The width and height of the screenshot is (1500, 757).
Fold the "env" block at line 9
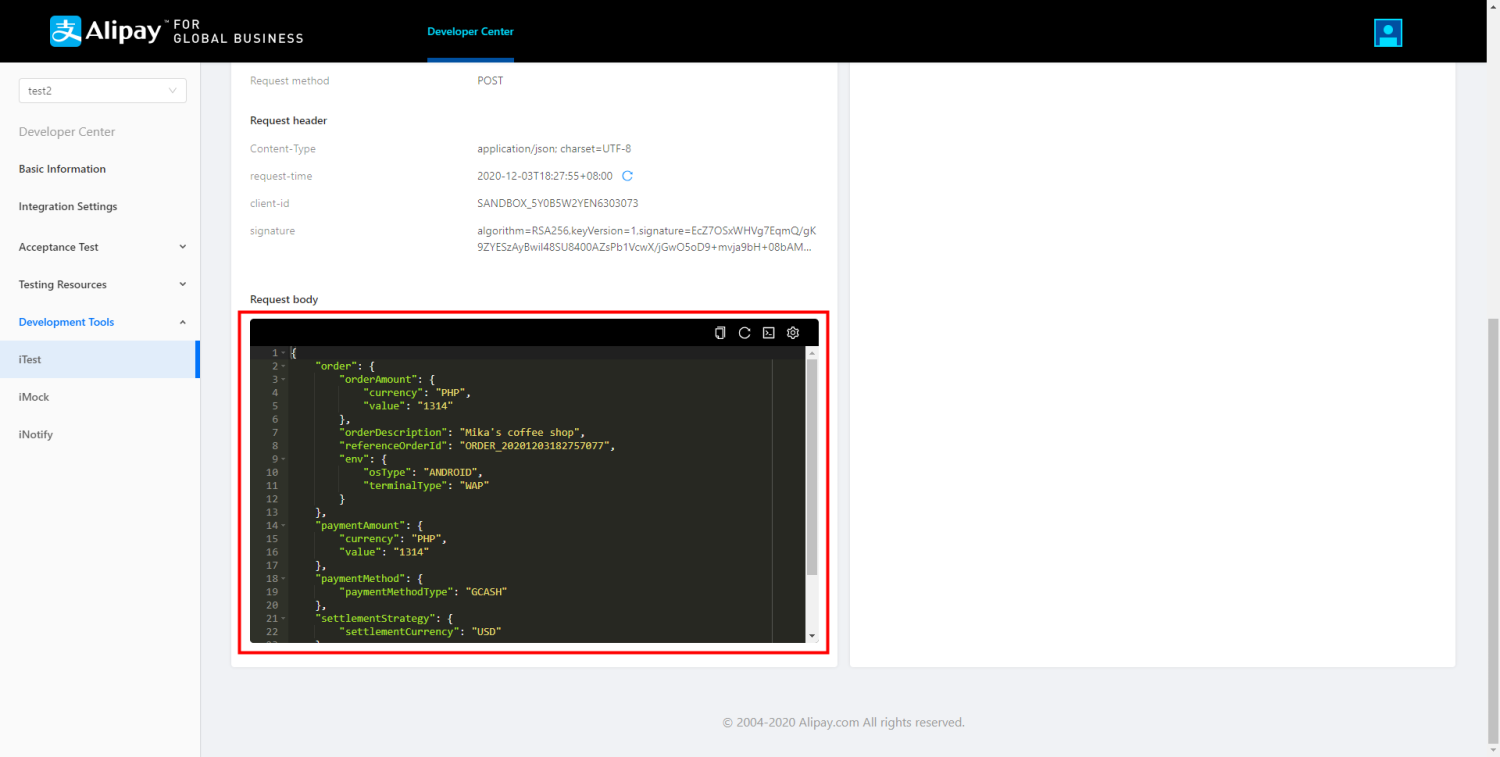(284, 459)
